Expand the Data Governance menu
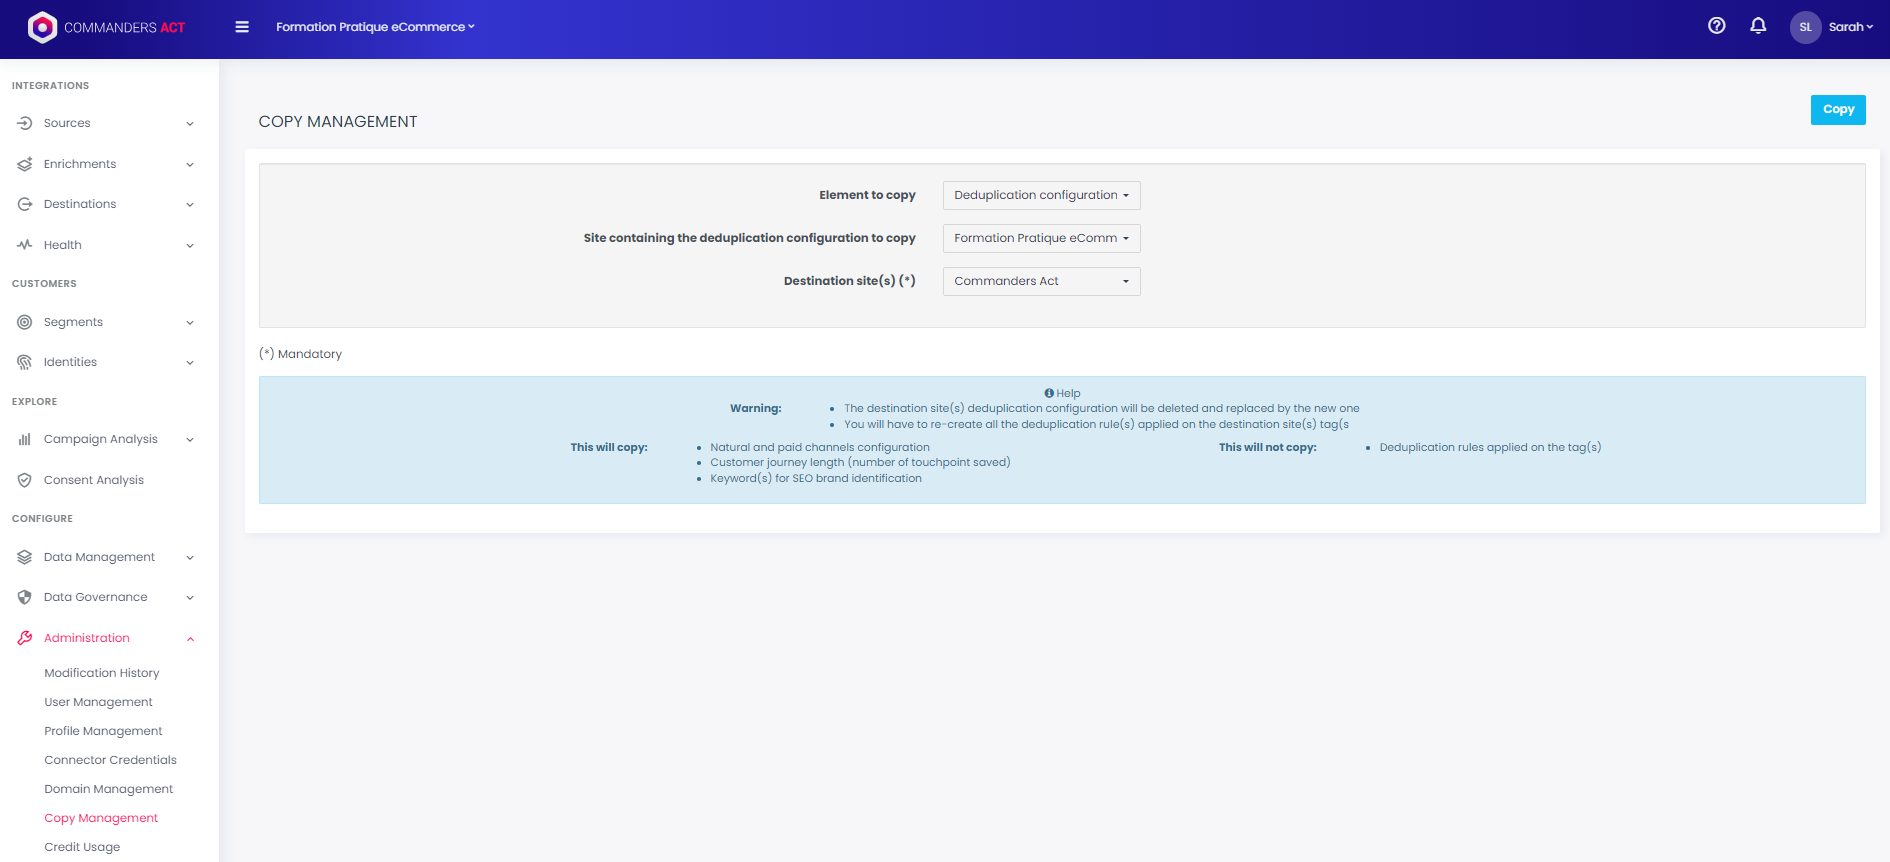1890x862 pixels. tap(190, 597)
